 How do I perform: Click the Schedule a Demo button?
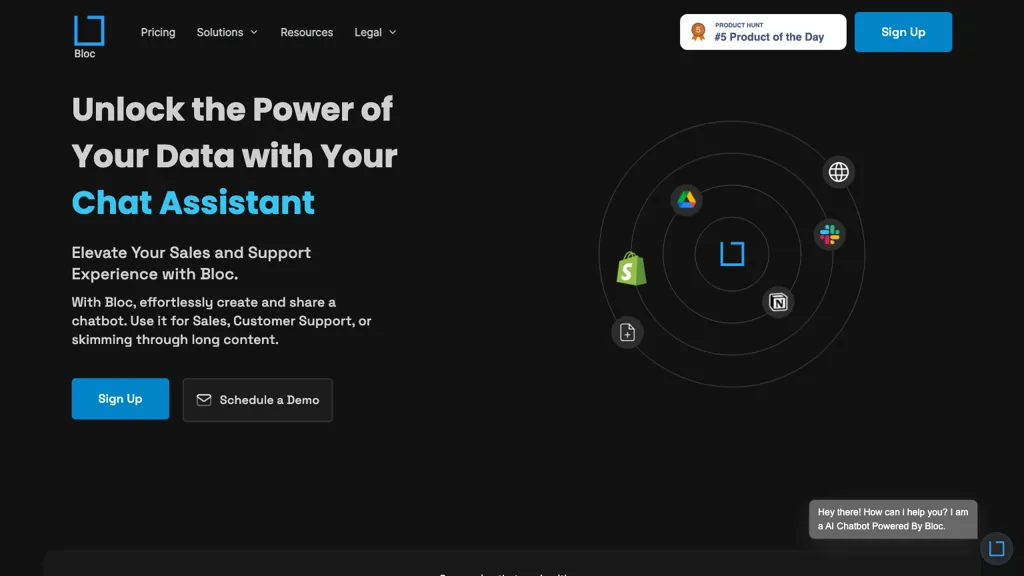coord(258,400)
